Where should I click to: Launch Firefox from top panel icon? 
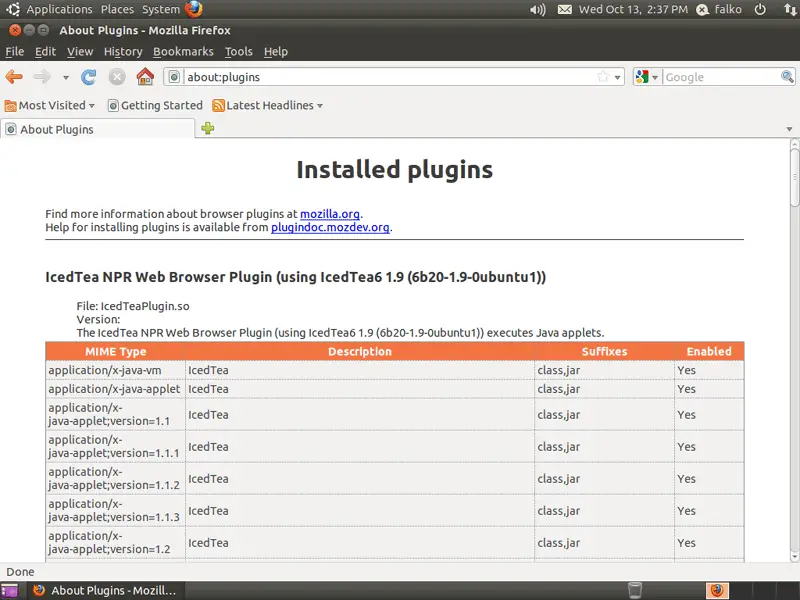coord(193,9)
